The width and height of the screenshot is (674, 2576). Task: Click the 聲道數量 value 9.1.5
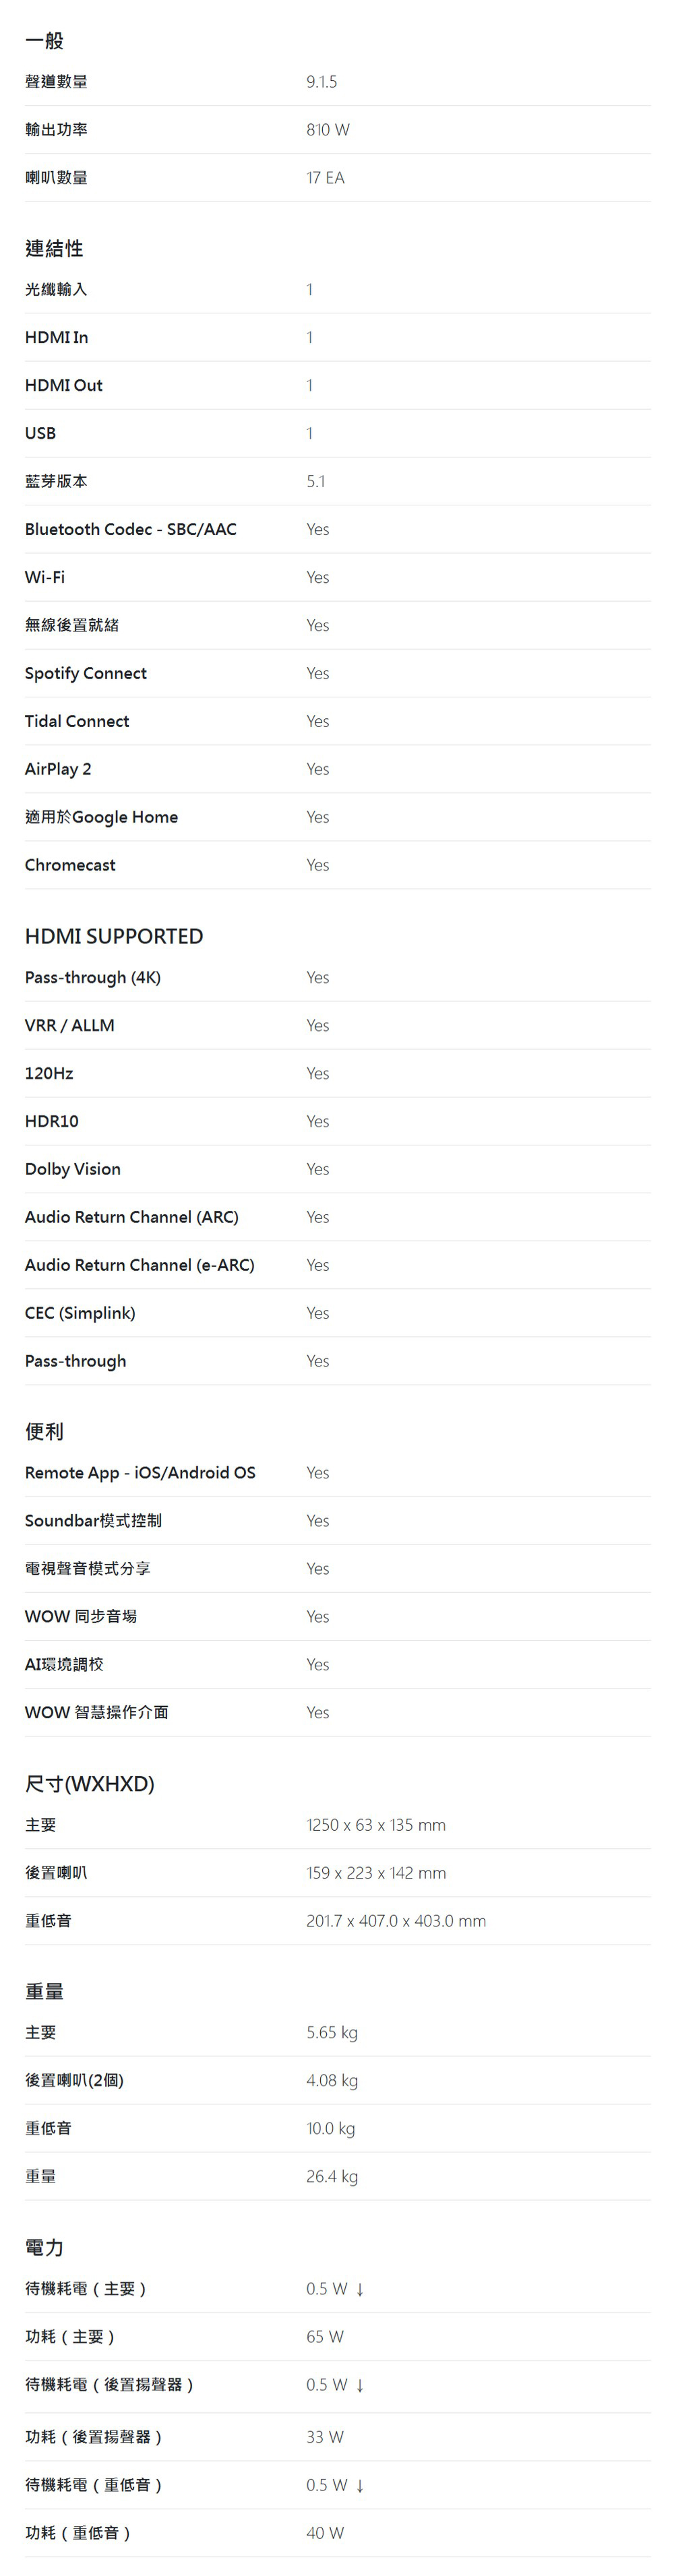322,82
